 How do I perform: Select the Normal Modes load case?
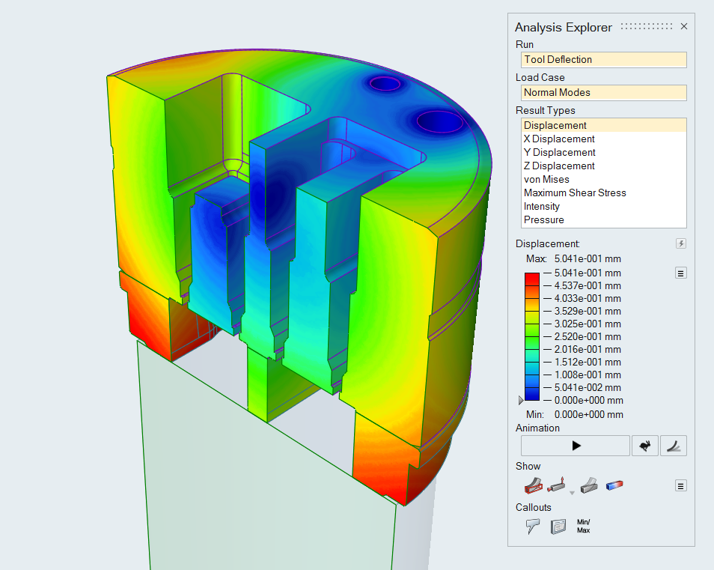pyautogui.click(x=603, y=92)
